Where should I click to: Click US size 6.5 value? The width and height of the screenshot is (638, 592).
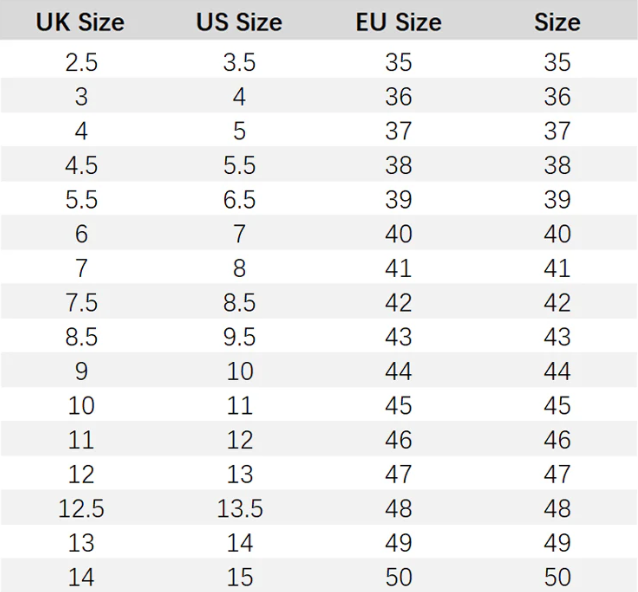(x=239, y=200)
